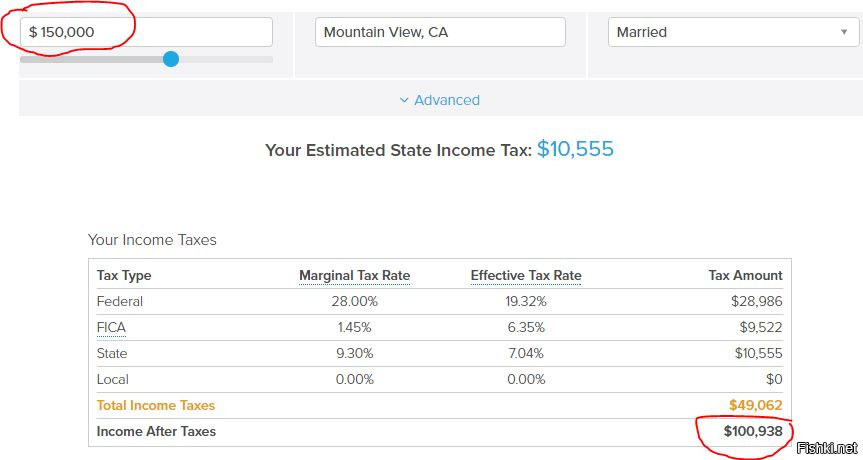The width and height of the screenshot is (863, 460).
Task: Click the dropdown arrow beside Married
Action: (x=844, y=32)
